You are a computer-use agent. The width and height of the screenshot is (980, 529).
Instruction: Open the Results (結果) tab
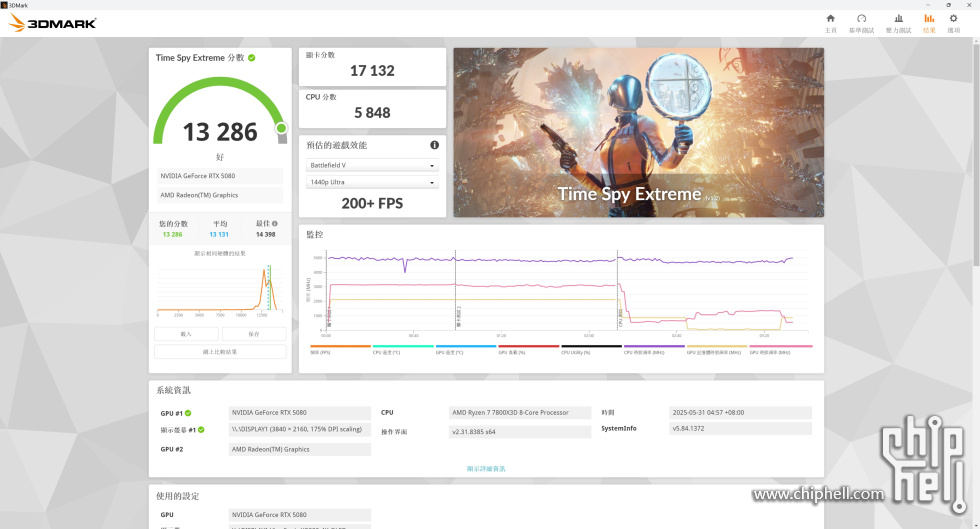point(929,23)
